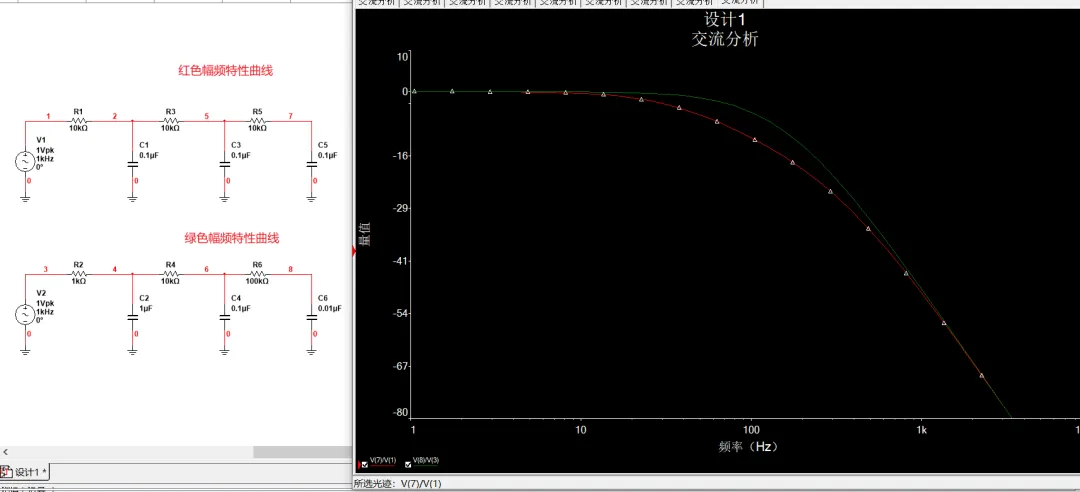Open the first 交流分析 grapher tab

coord(377,3)
